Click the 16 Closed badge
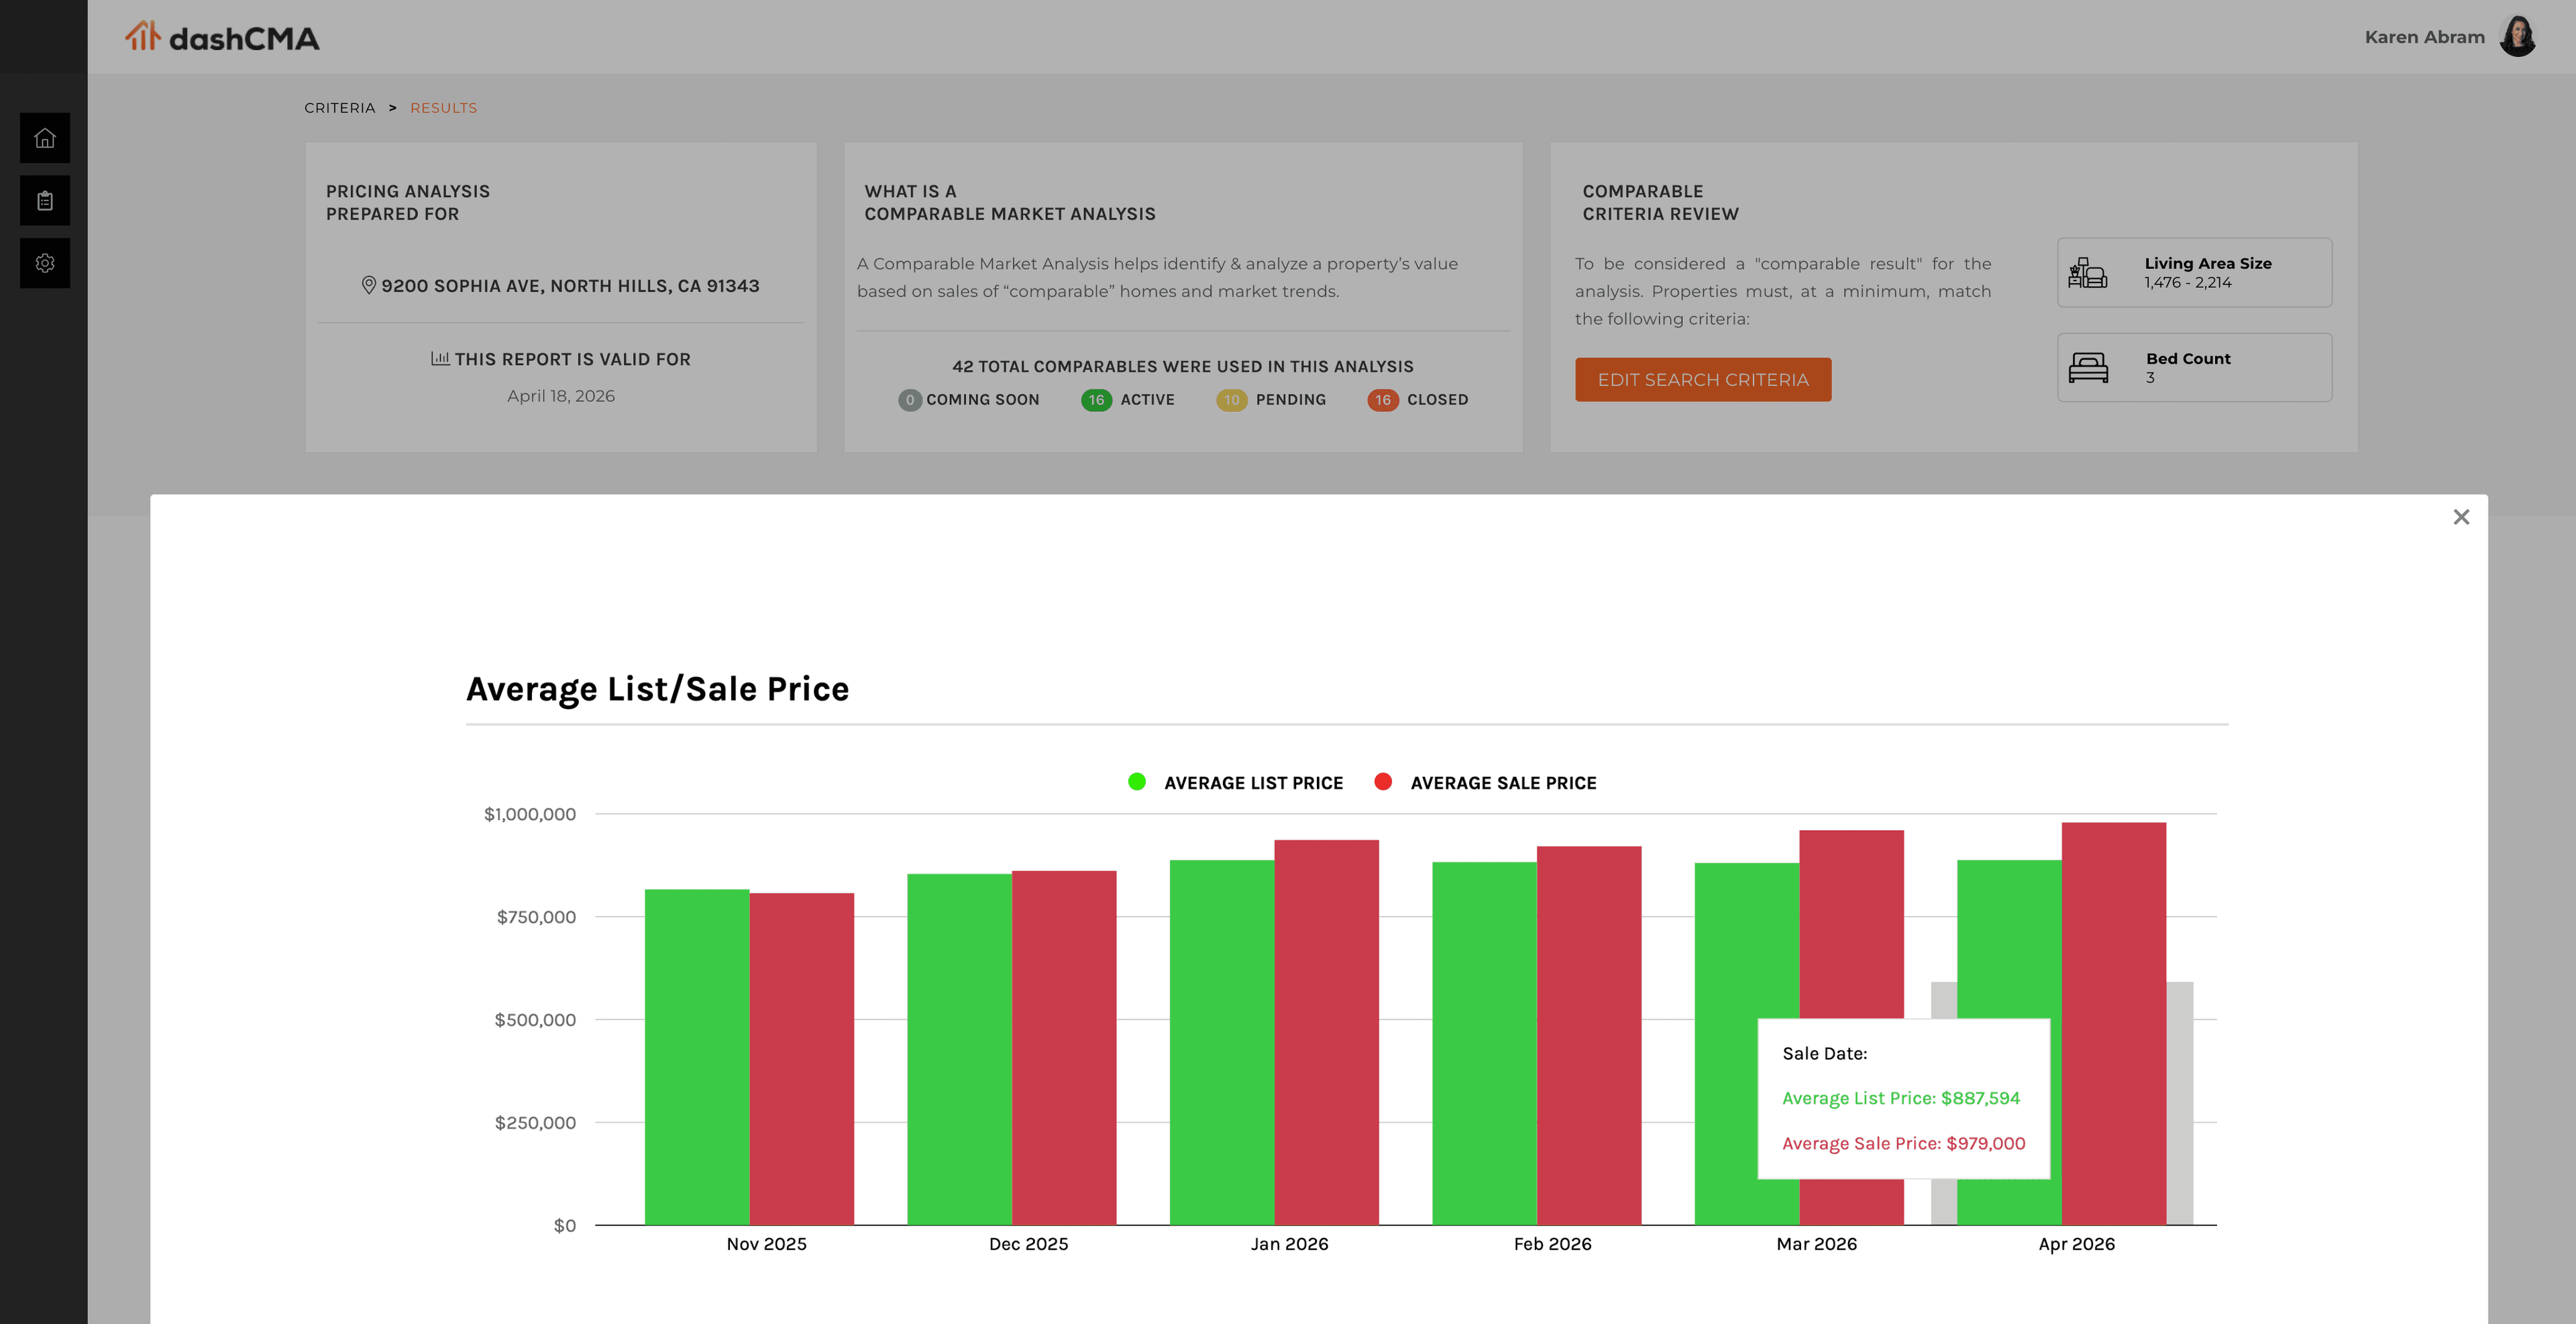Image resolution: width=2576 pixels, height=1324 pixels. point(1382,400)
